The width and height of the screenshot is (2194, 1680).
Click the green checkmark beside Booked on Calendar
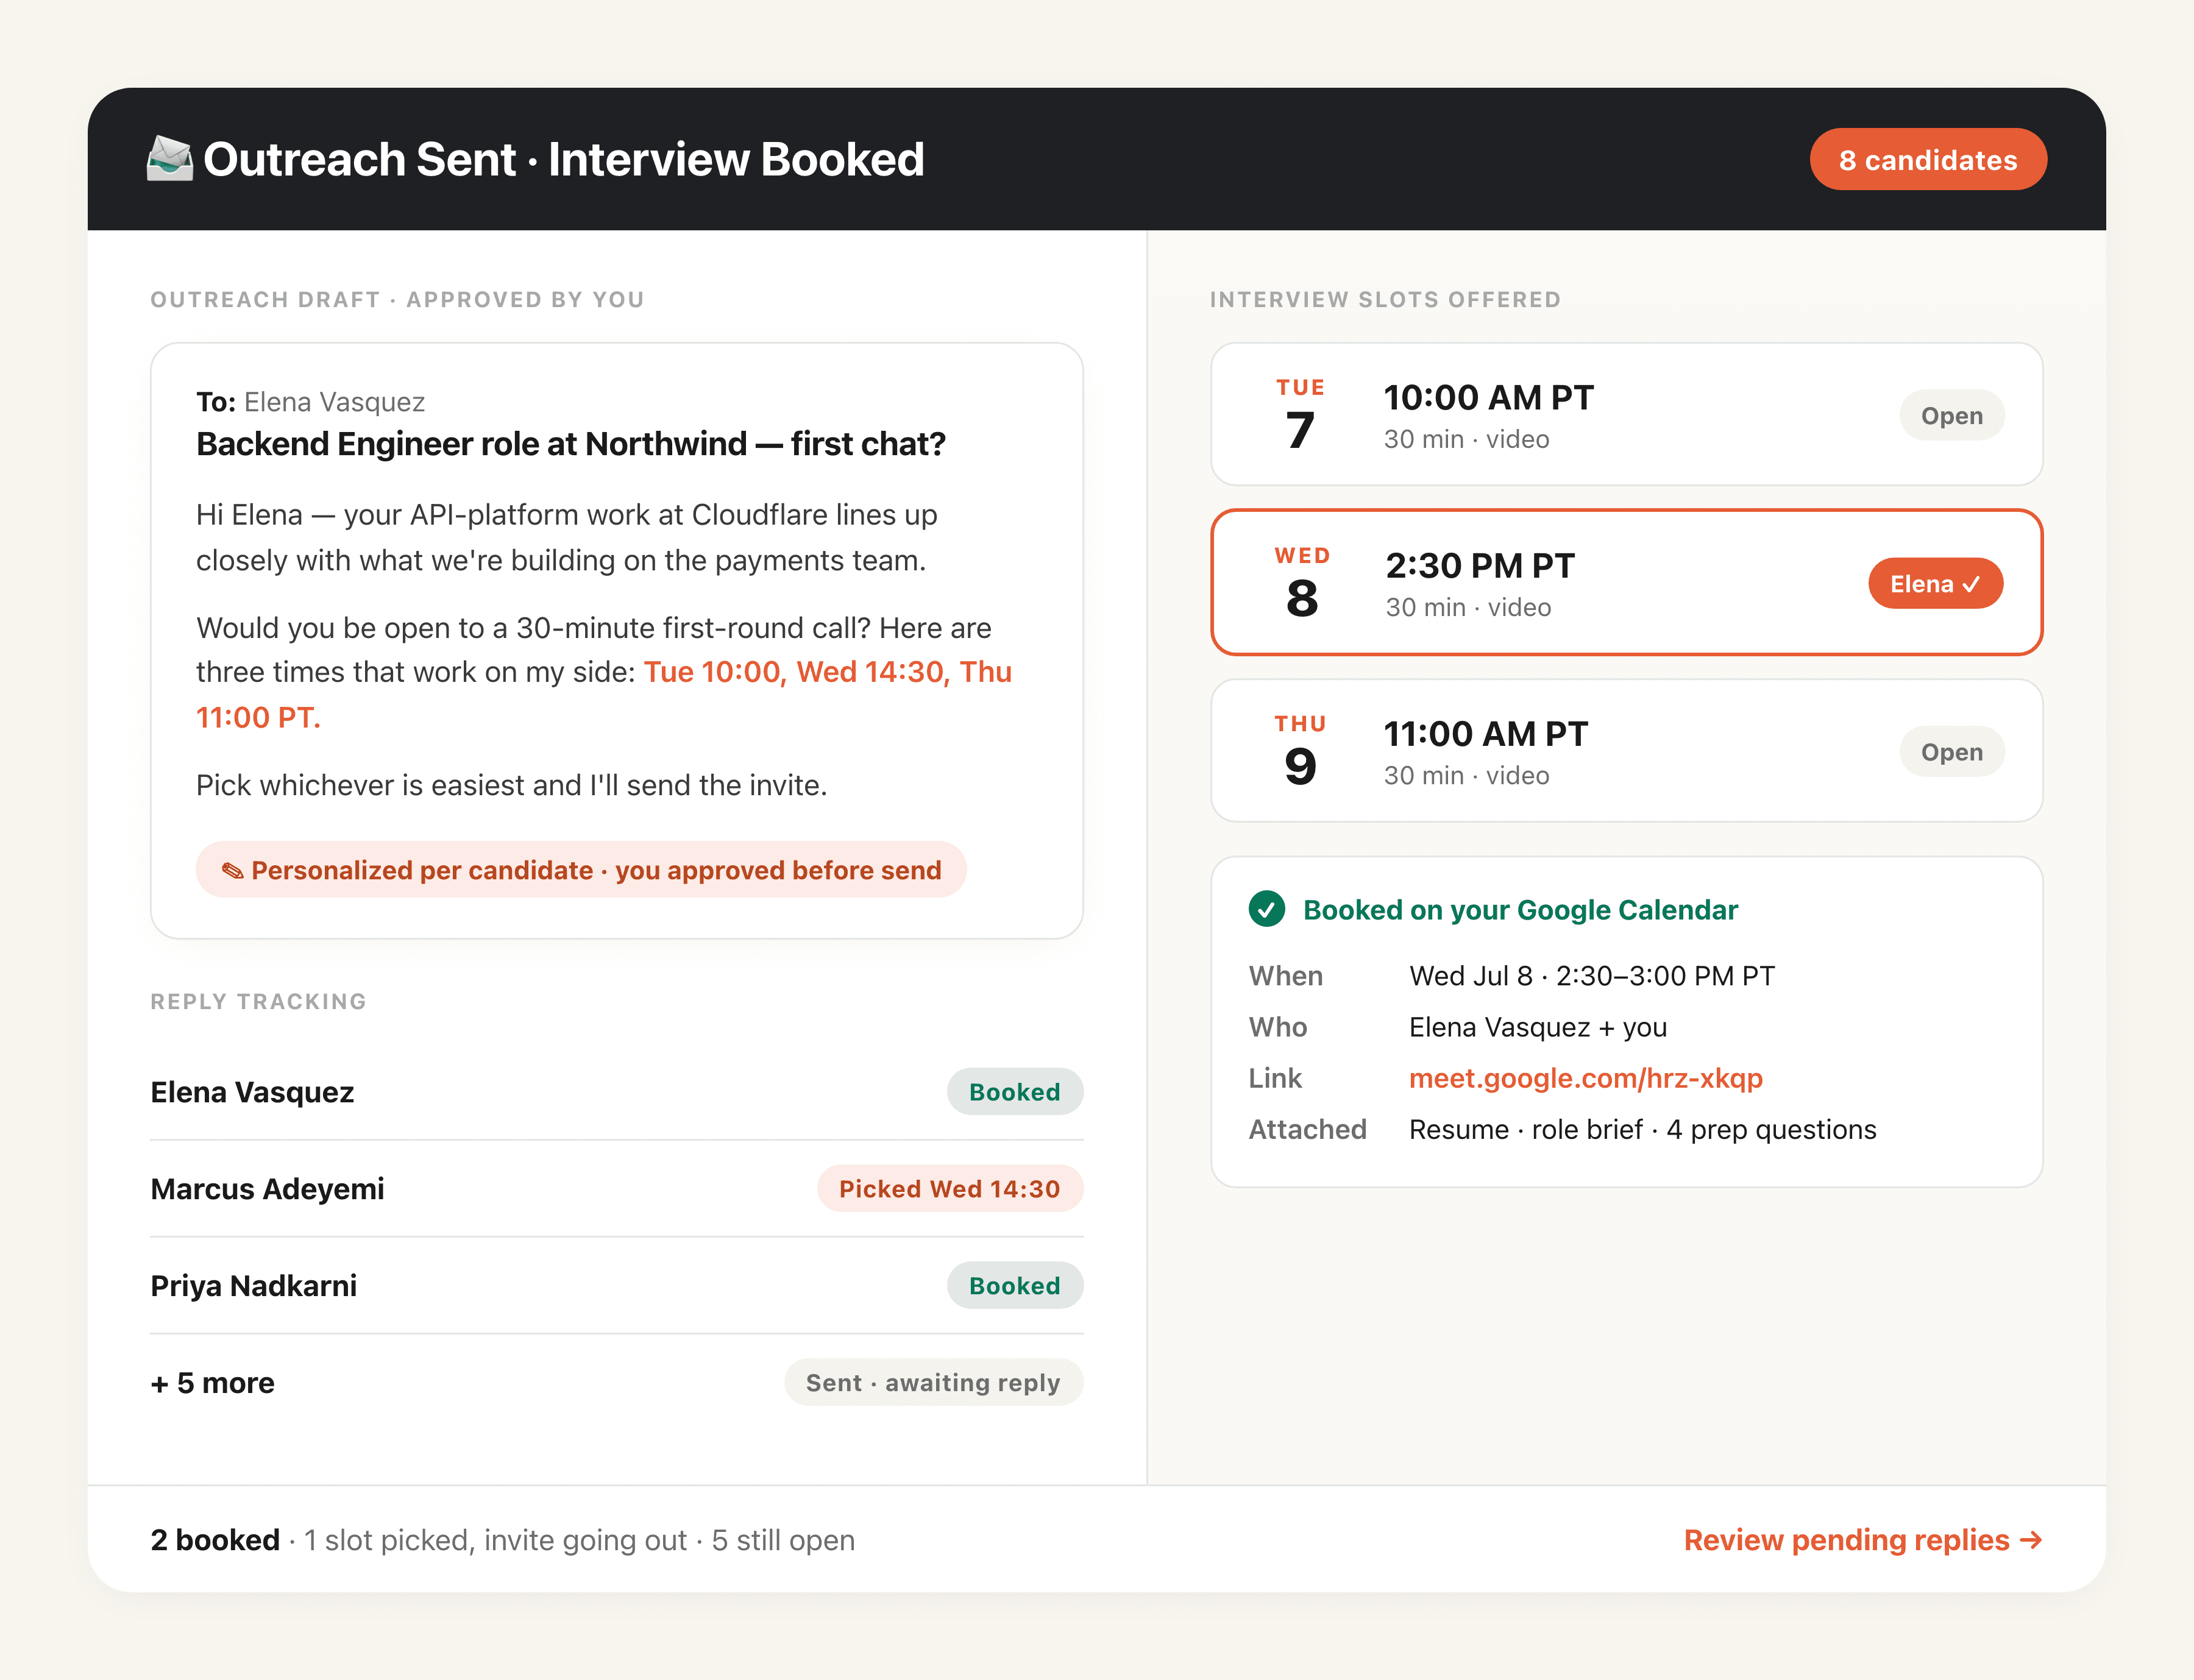tap(1267, 909)
